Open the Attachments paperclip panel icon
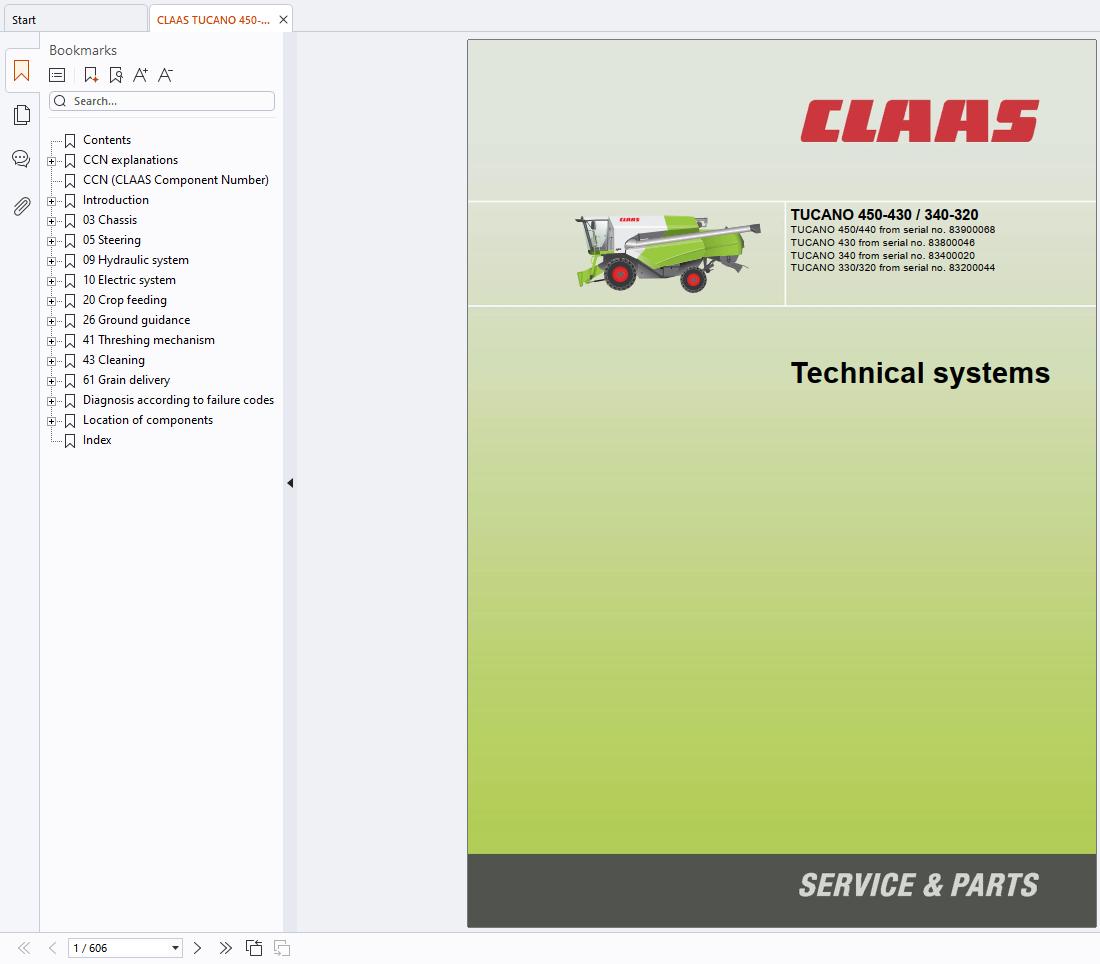1100x964 pixels. tap(22, 206)
